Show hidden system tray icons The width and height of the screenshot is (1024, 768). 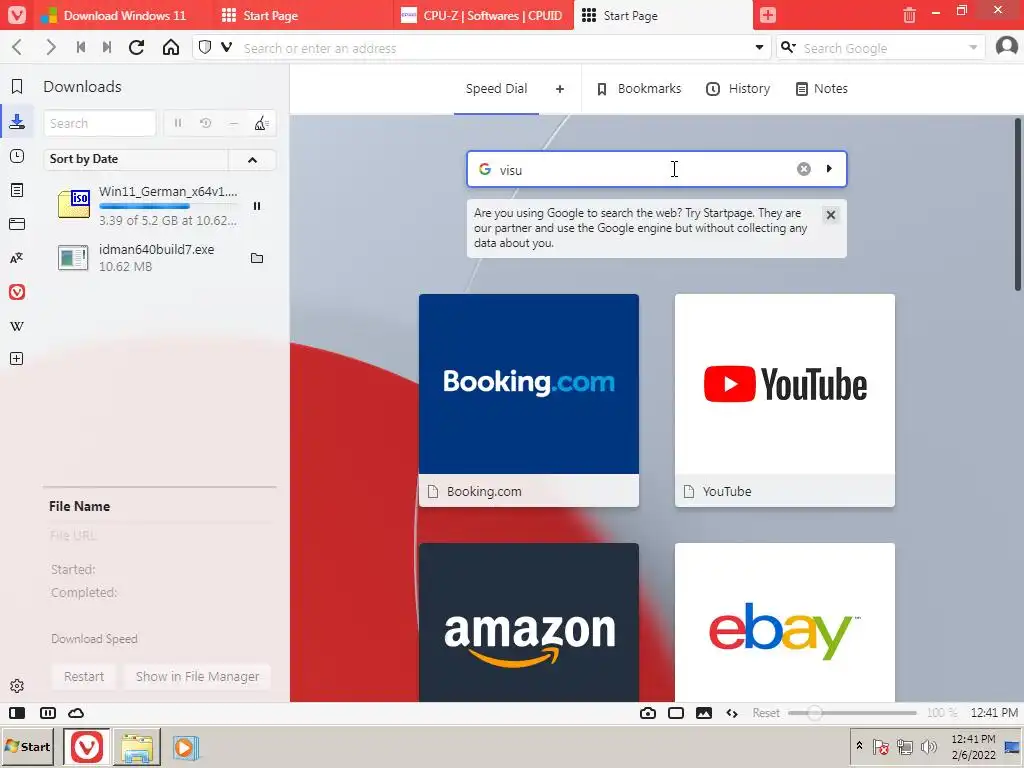point(859,745)
